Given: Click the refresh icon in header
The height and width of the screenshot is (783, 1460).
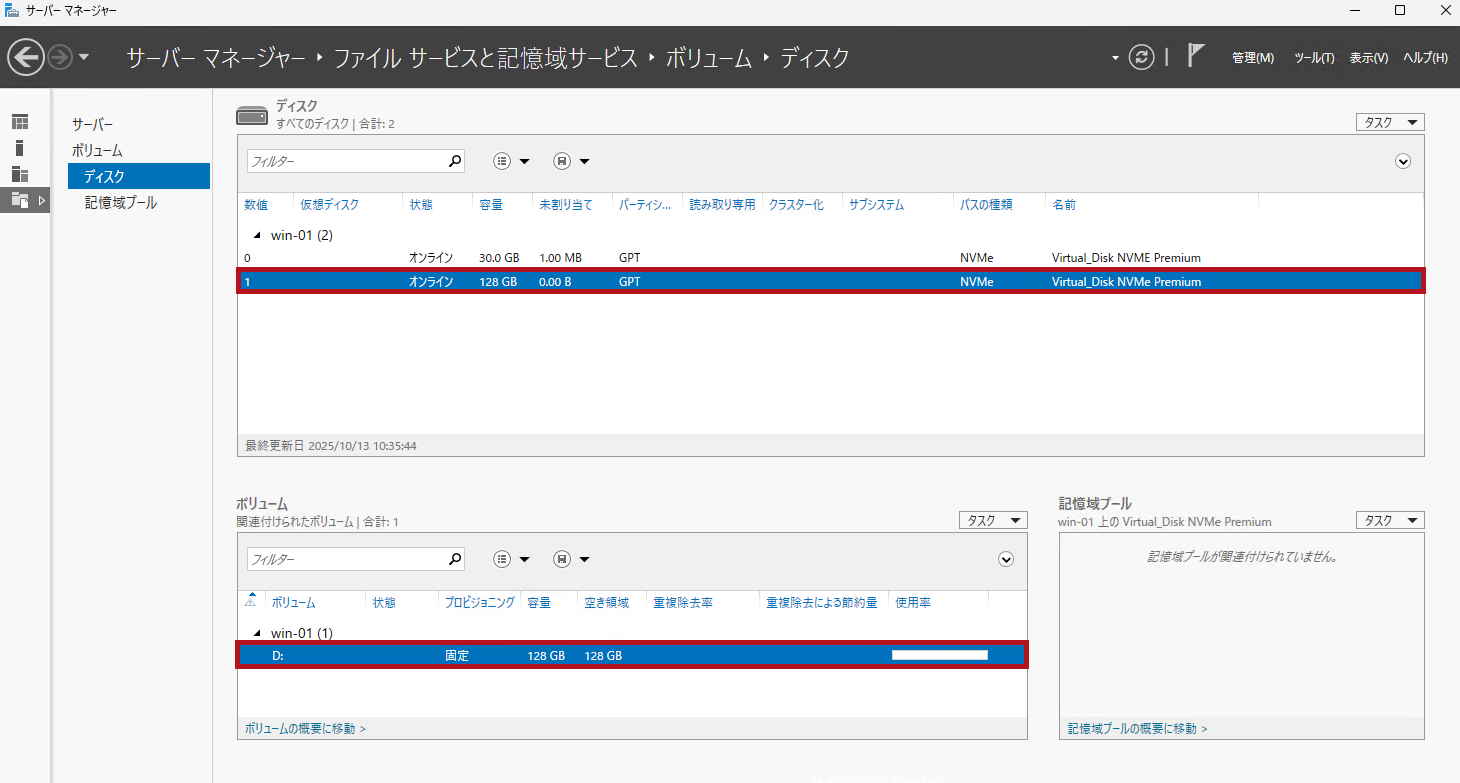Looking at the screenshot, I should pyautogui.click(x=1141, y=57).
